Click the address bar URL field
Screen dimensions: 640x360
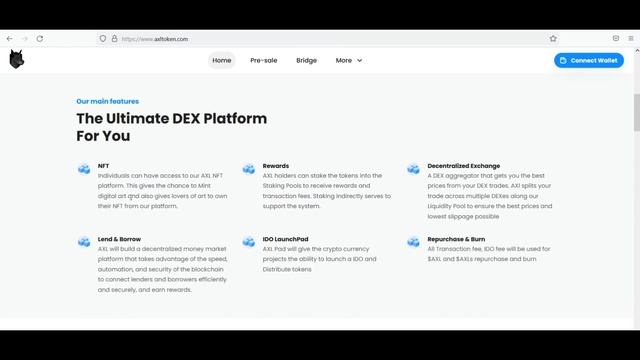click(327, 39)
